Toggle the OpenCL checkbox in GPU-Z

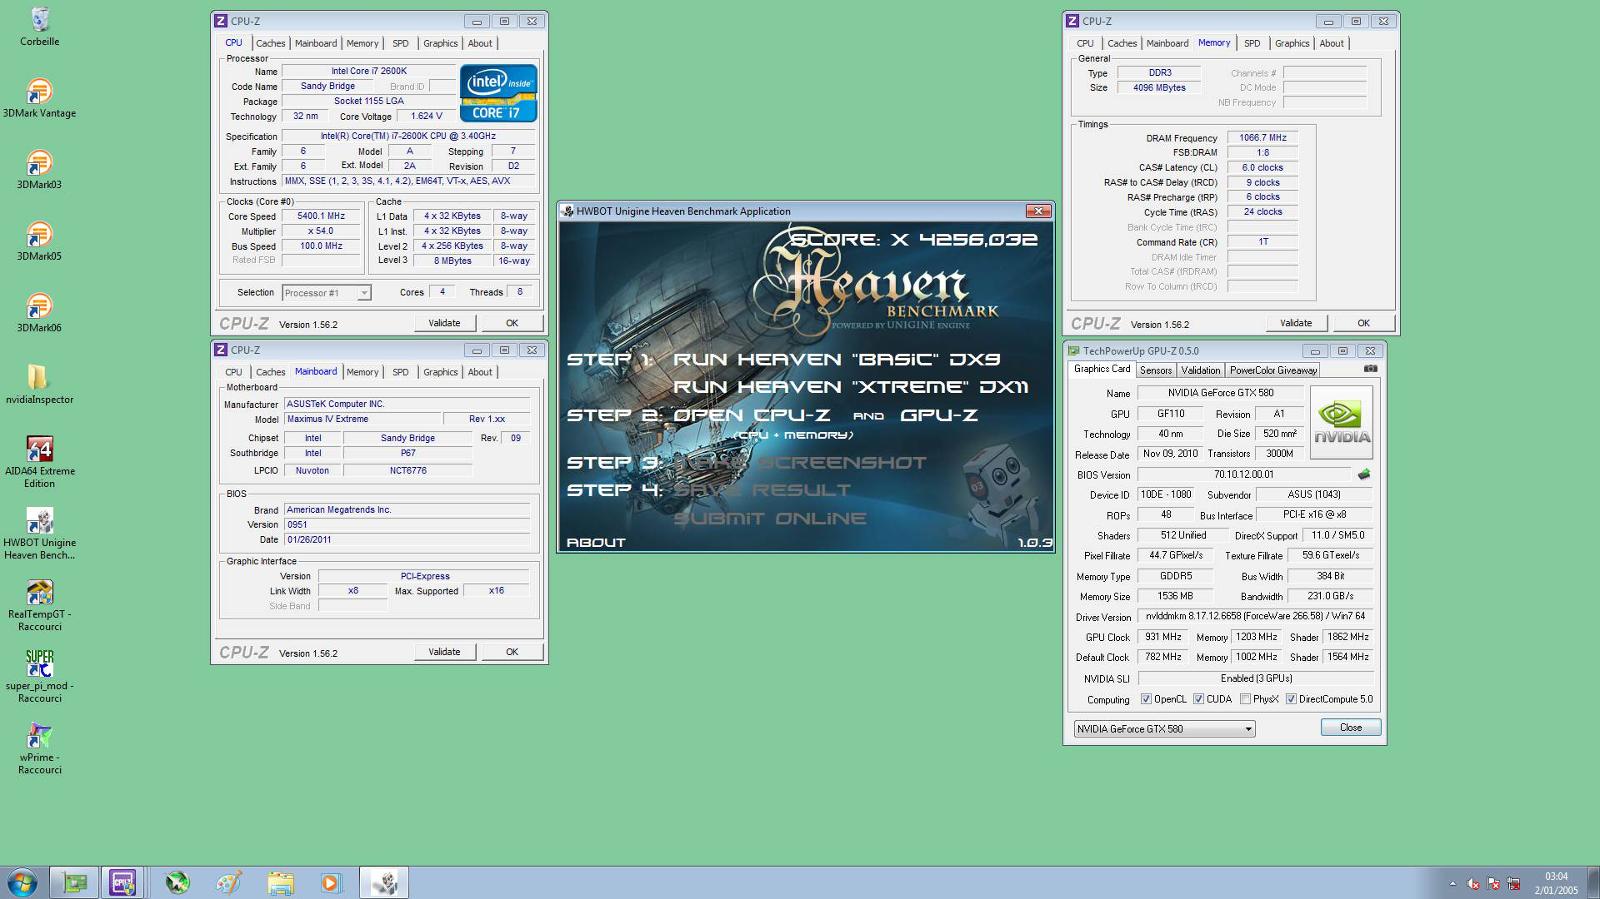(1146, 699)
